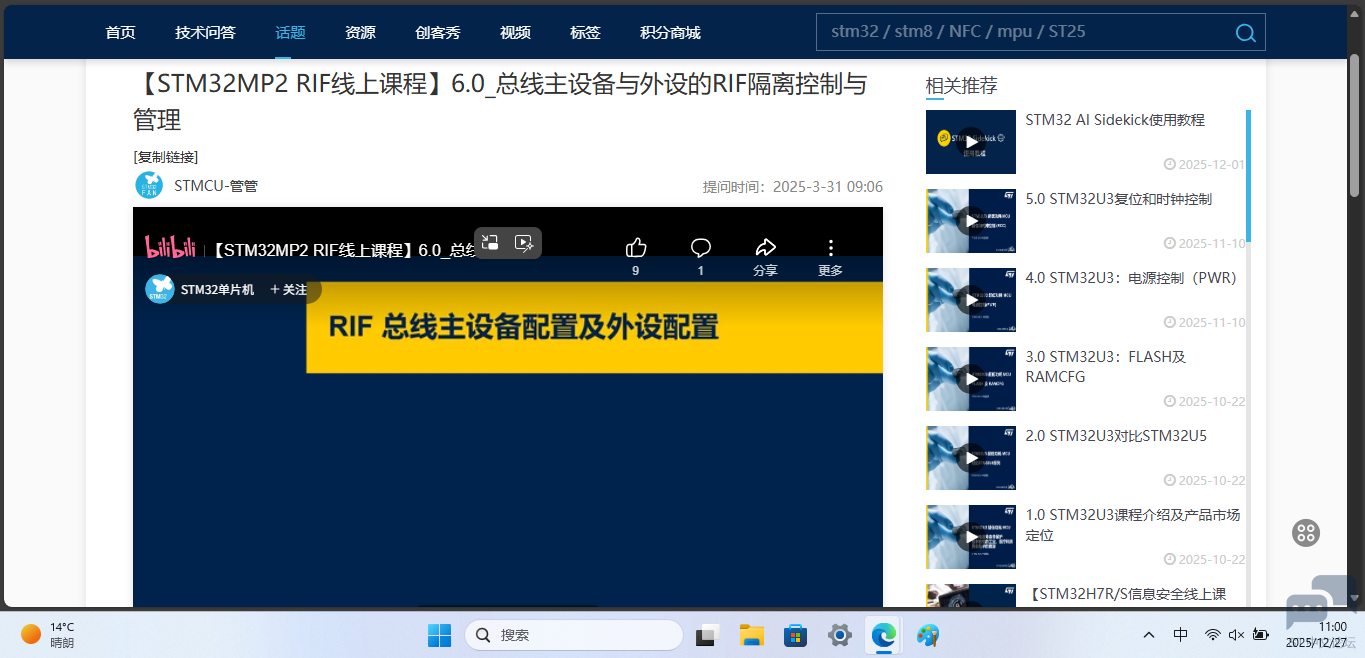Open the Settings gear in the taskbar
Image resolution: width=1365 pixels, height=658 pixels.
coord(840,635)
